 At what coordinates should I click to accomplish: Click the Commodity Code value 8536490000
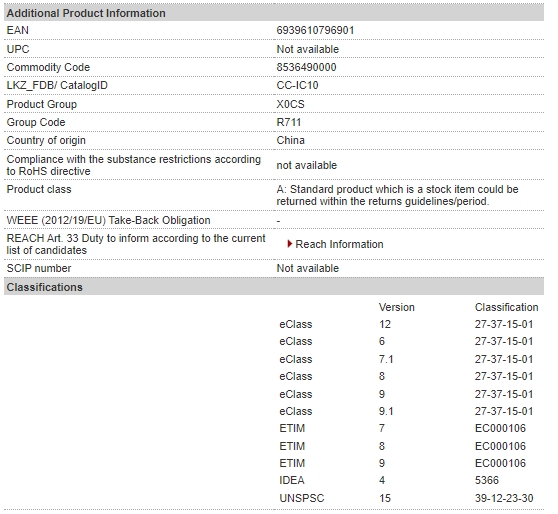coord(306,67)
